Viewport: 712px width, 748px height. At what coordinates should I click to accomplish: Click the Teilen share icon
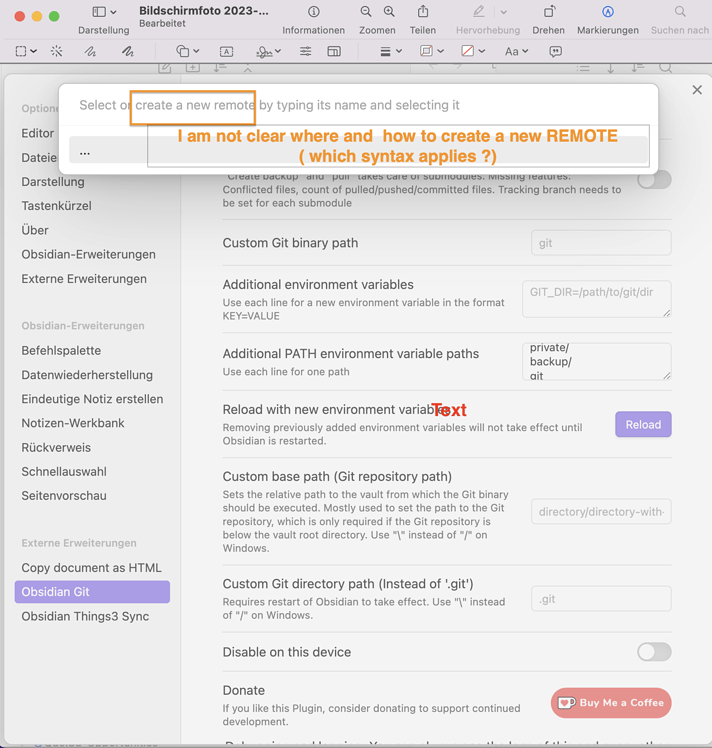(x=423, y=11)
